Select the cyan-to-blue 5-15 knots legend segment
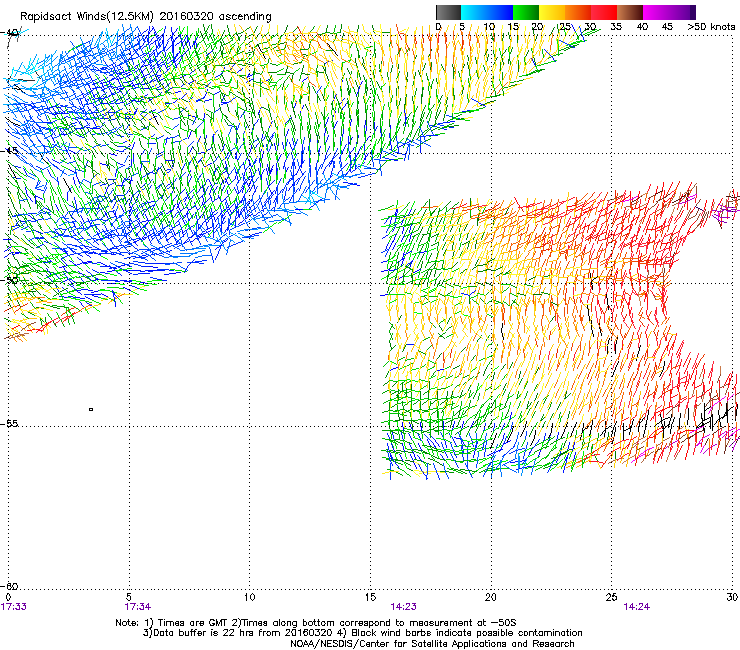The height and width of the screenshot is (650, 740). pos(487,12)
